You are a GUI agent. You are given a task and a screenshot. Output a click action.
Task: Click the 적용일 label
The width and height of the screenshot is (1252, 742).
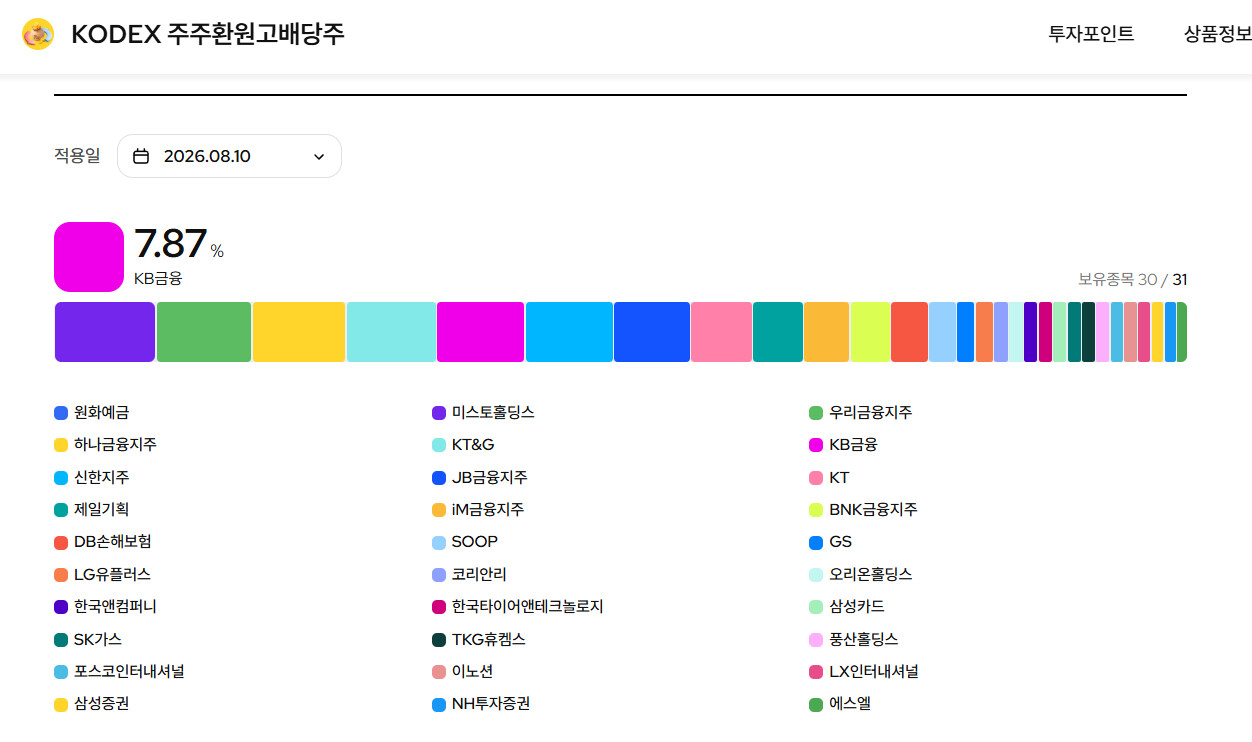point(77,156)
